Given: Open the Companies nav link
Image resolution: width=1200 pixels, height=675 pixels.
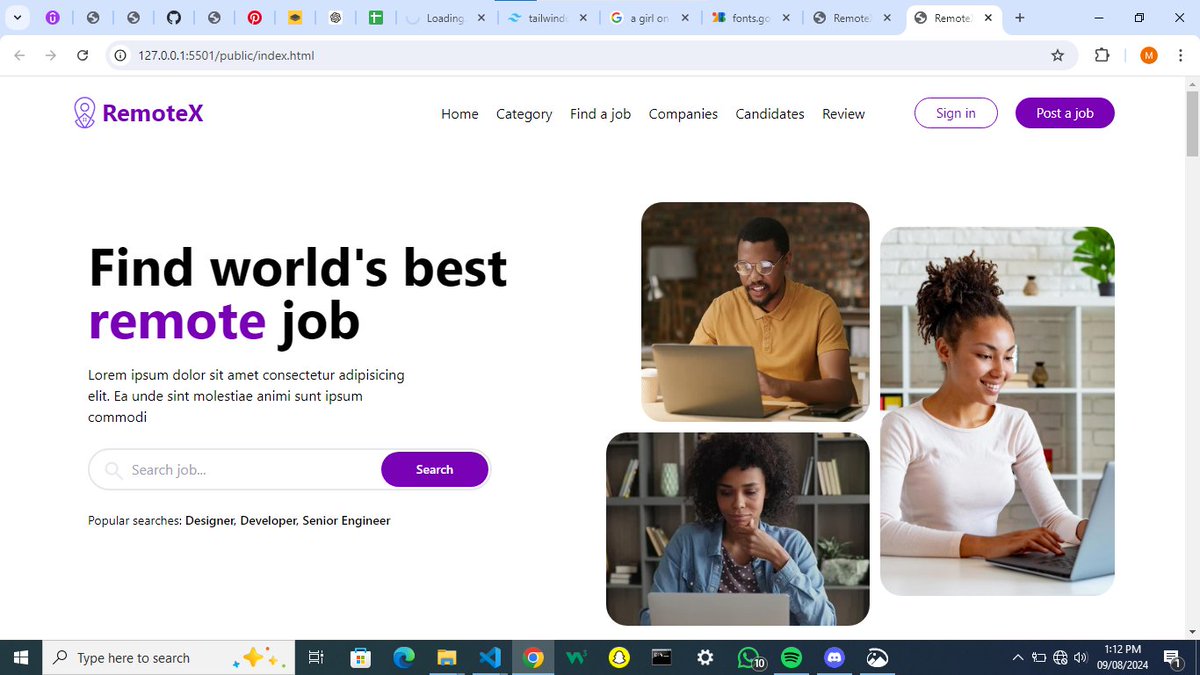Looking at the screenshot, I should [x=683, y=114].
